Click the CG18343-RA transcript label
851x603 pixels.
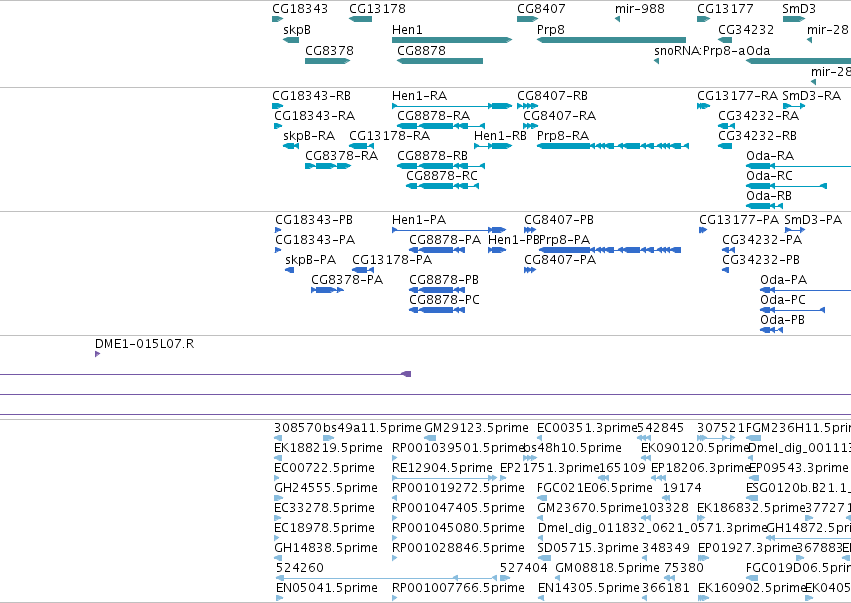tap(314, 116)
